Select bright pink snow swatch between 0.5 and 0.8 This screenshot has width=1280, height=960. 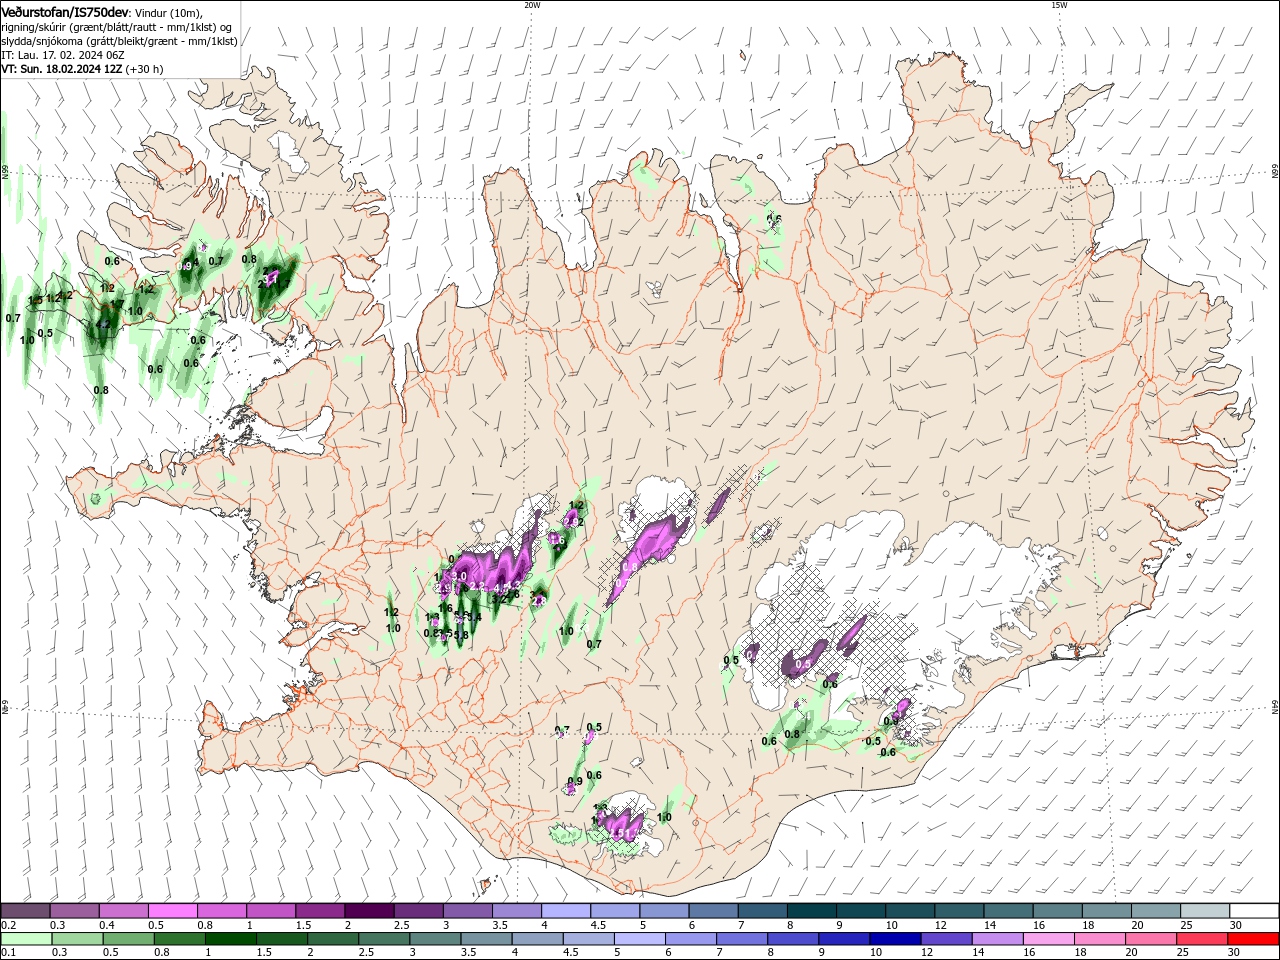point(172,911)
